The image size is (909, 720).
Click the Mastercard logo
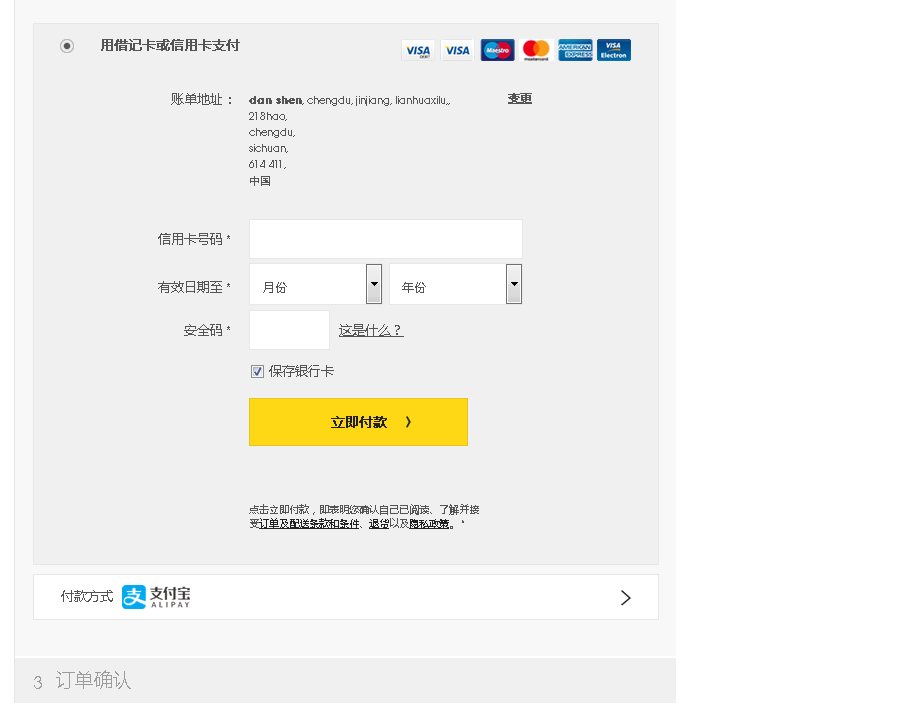coord(536,50)
